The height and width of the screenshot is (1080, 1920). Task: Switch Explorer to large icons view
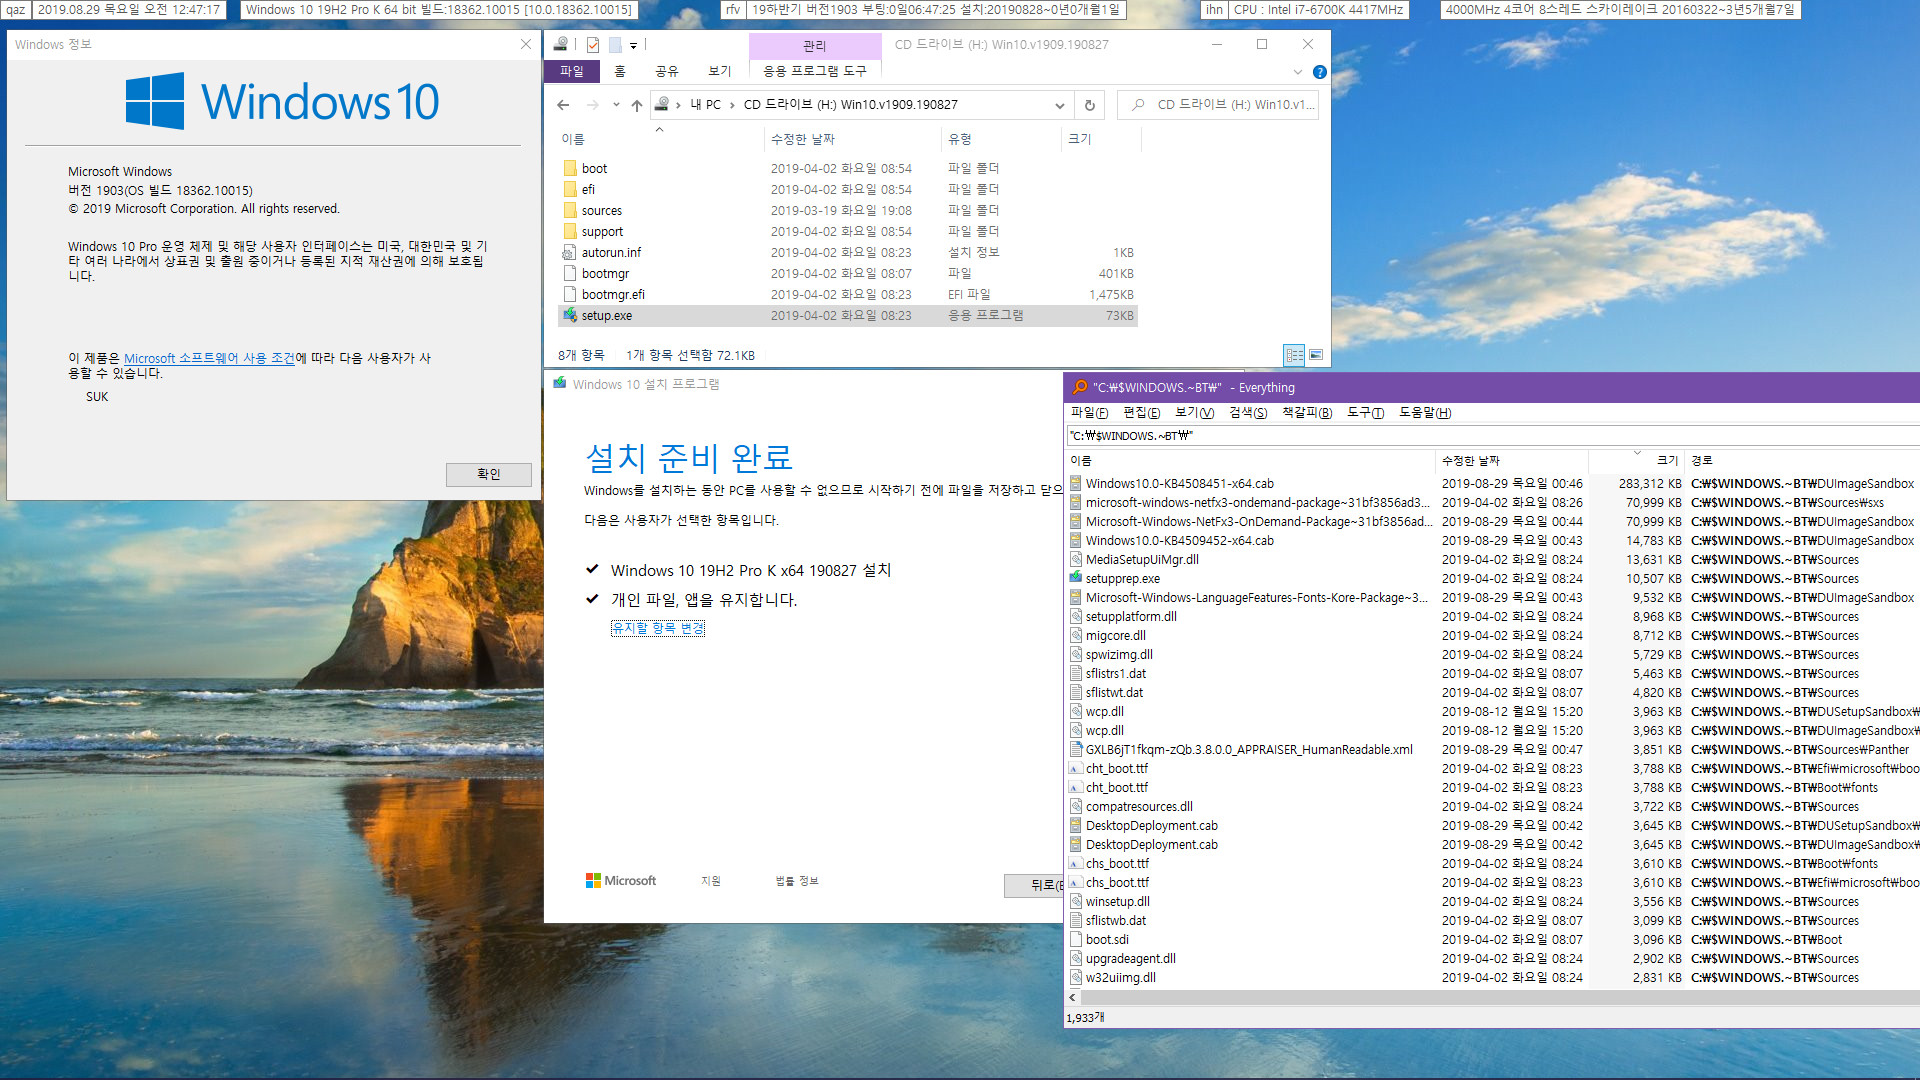[x=1316, y=355]
